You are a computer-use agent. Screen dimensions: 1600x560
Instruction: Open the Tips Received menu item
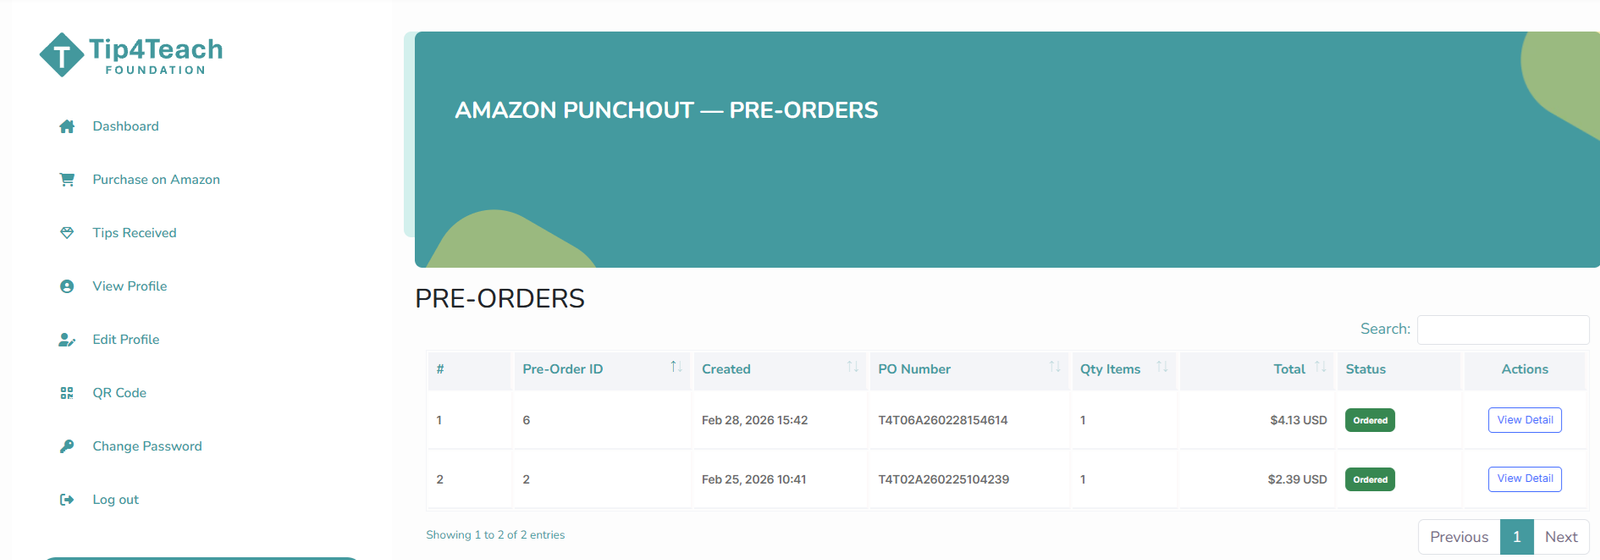coord(134,233)
